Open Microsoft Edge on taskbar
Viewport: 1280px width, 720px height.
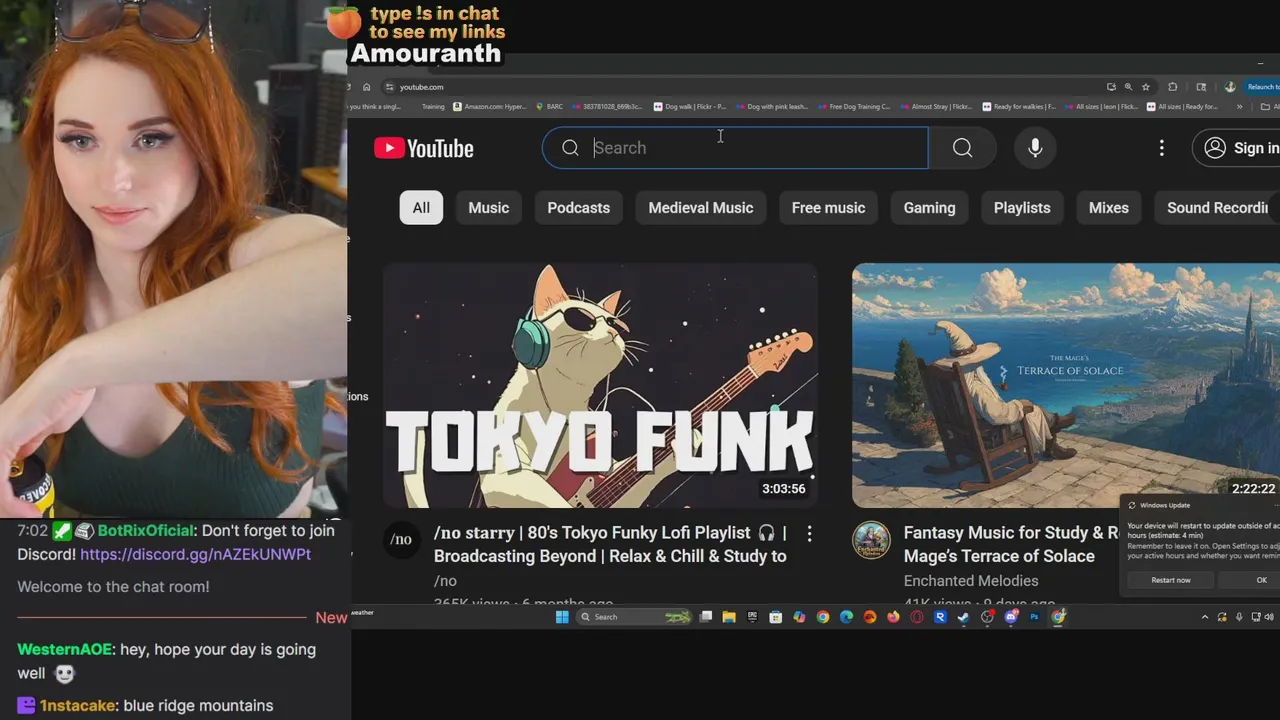846,617
